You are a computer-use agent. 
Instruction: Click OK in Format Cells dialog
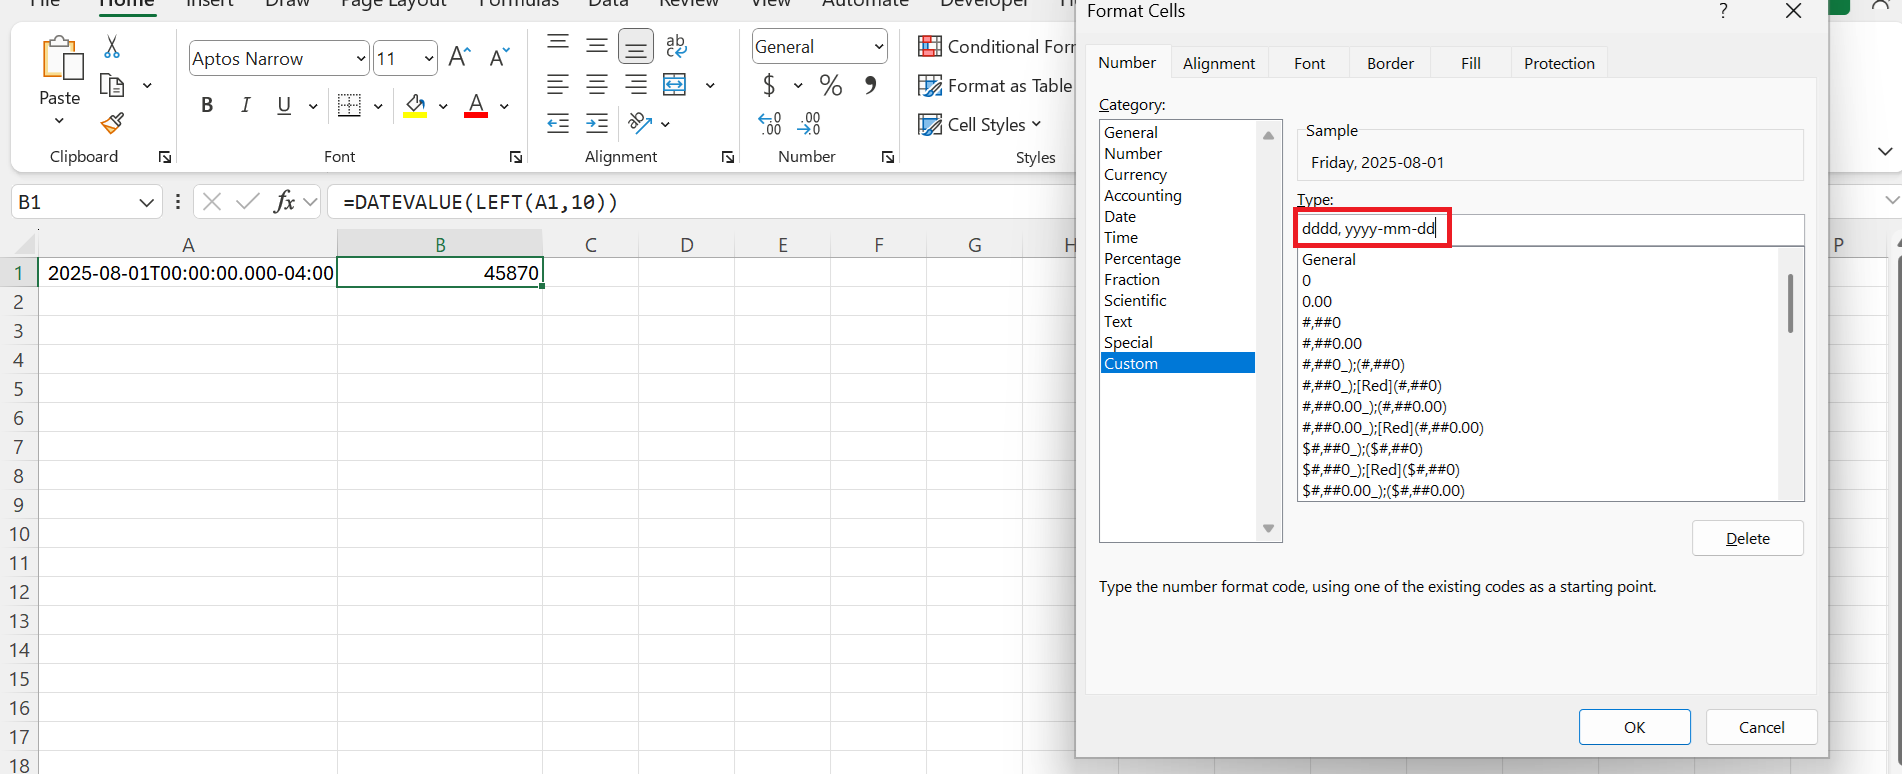1634,727
